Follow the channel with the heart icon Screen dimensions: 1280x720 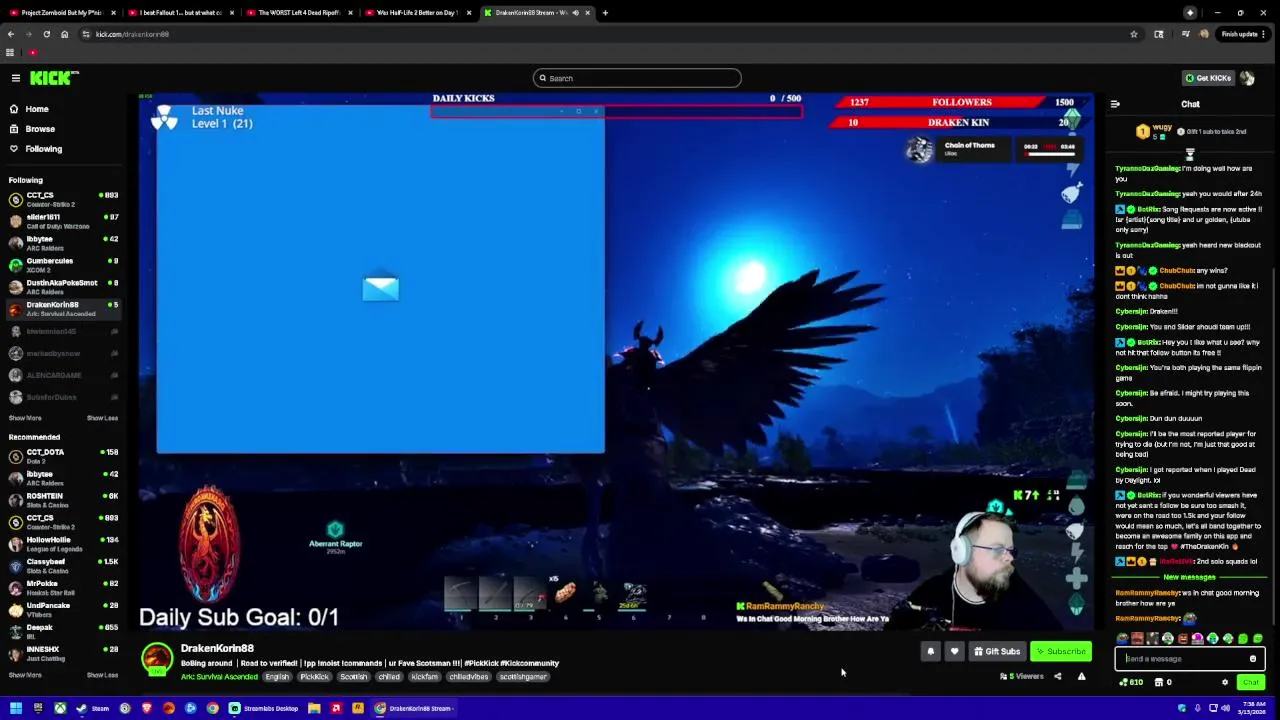[954, 652]
